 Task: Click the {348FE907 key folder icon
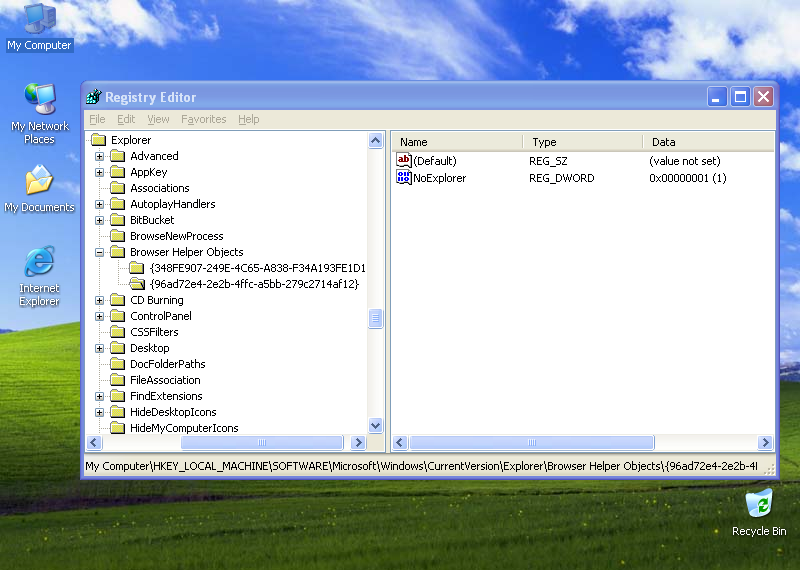(137, 268)
